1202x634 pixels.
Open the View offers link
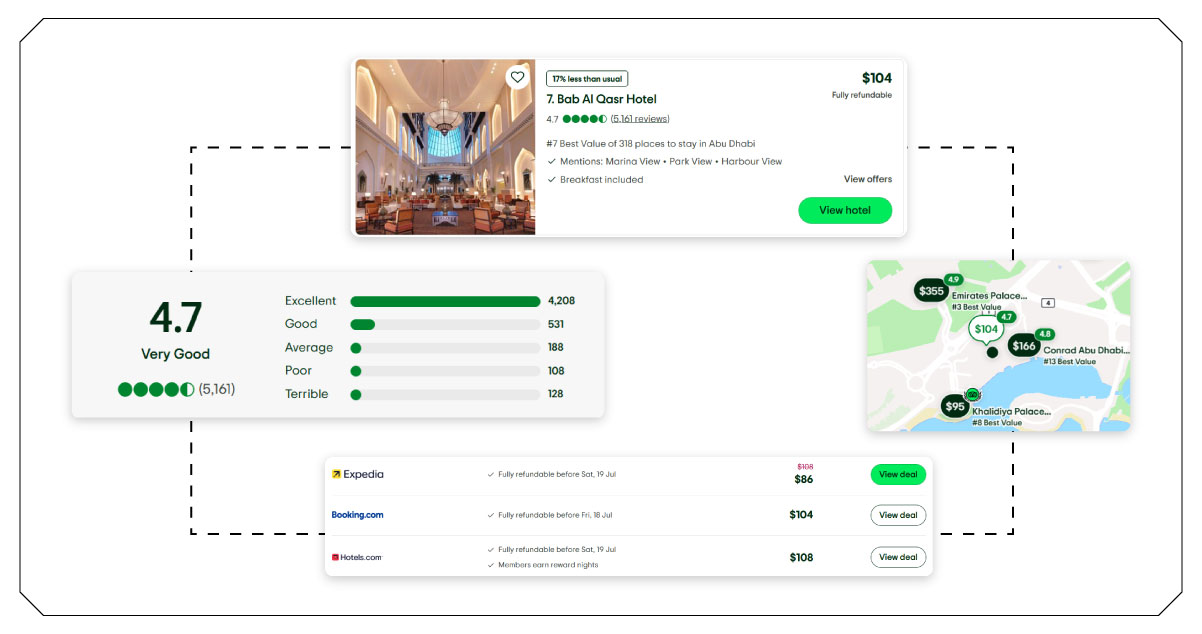click(x=869, y=178)
